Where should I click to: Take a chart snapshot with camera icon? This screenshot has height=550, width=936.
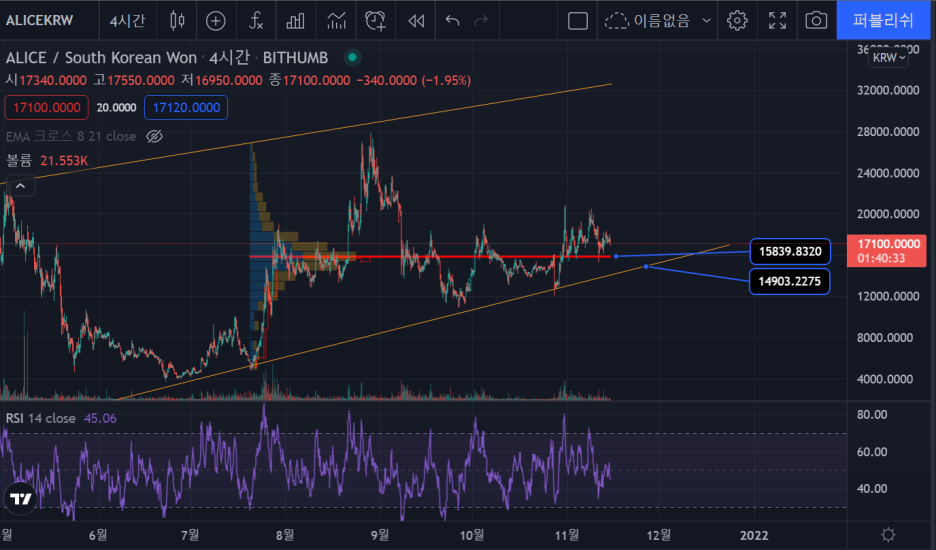tap(816, 20)
